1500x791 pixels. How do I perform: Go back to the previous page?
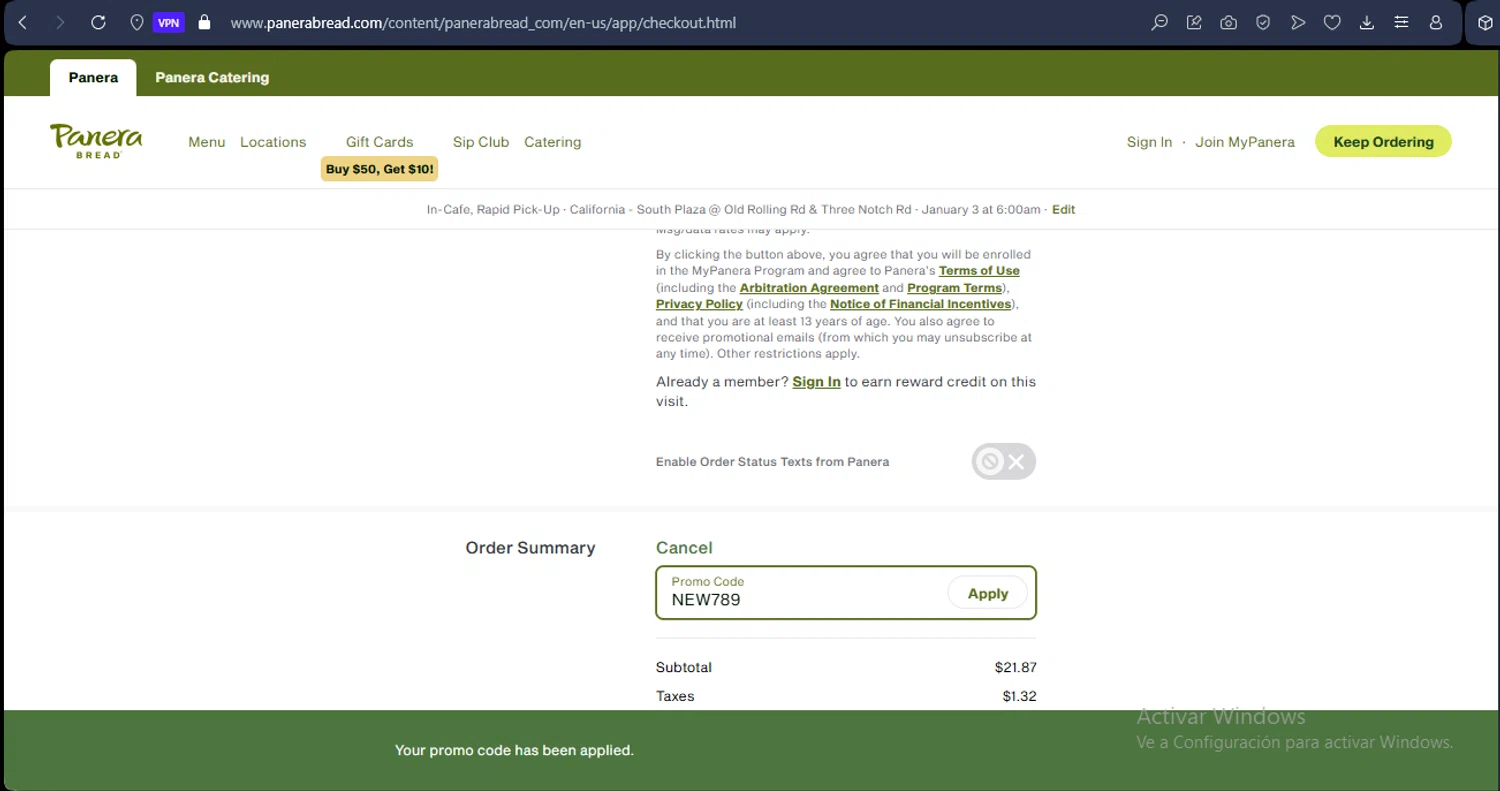pyautogui.click(x=23, y=22)
